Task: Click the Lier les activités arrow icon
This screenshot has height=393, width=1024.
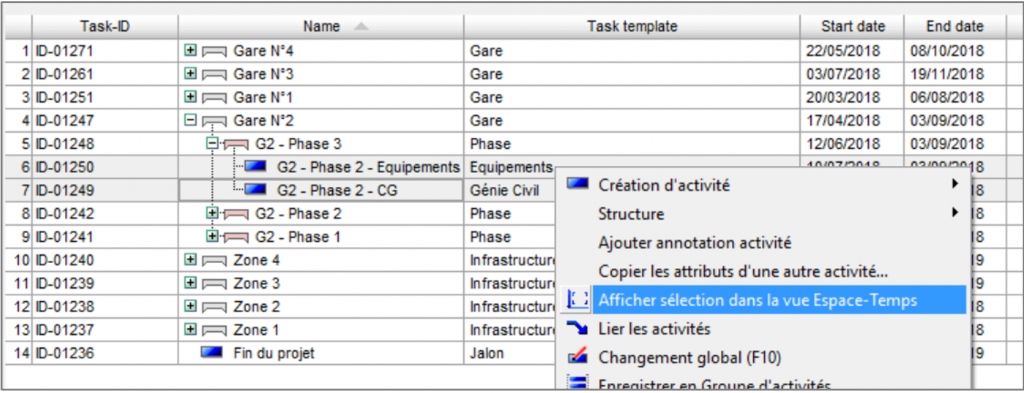Action: pyautogui.click(x=577, y=328)
